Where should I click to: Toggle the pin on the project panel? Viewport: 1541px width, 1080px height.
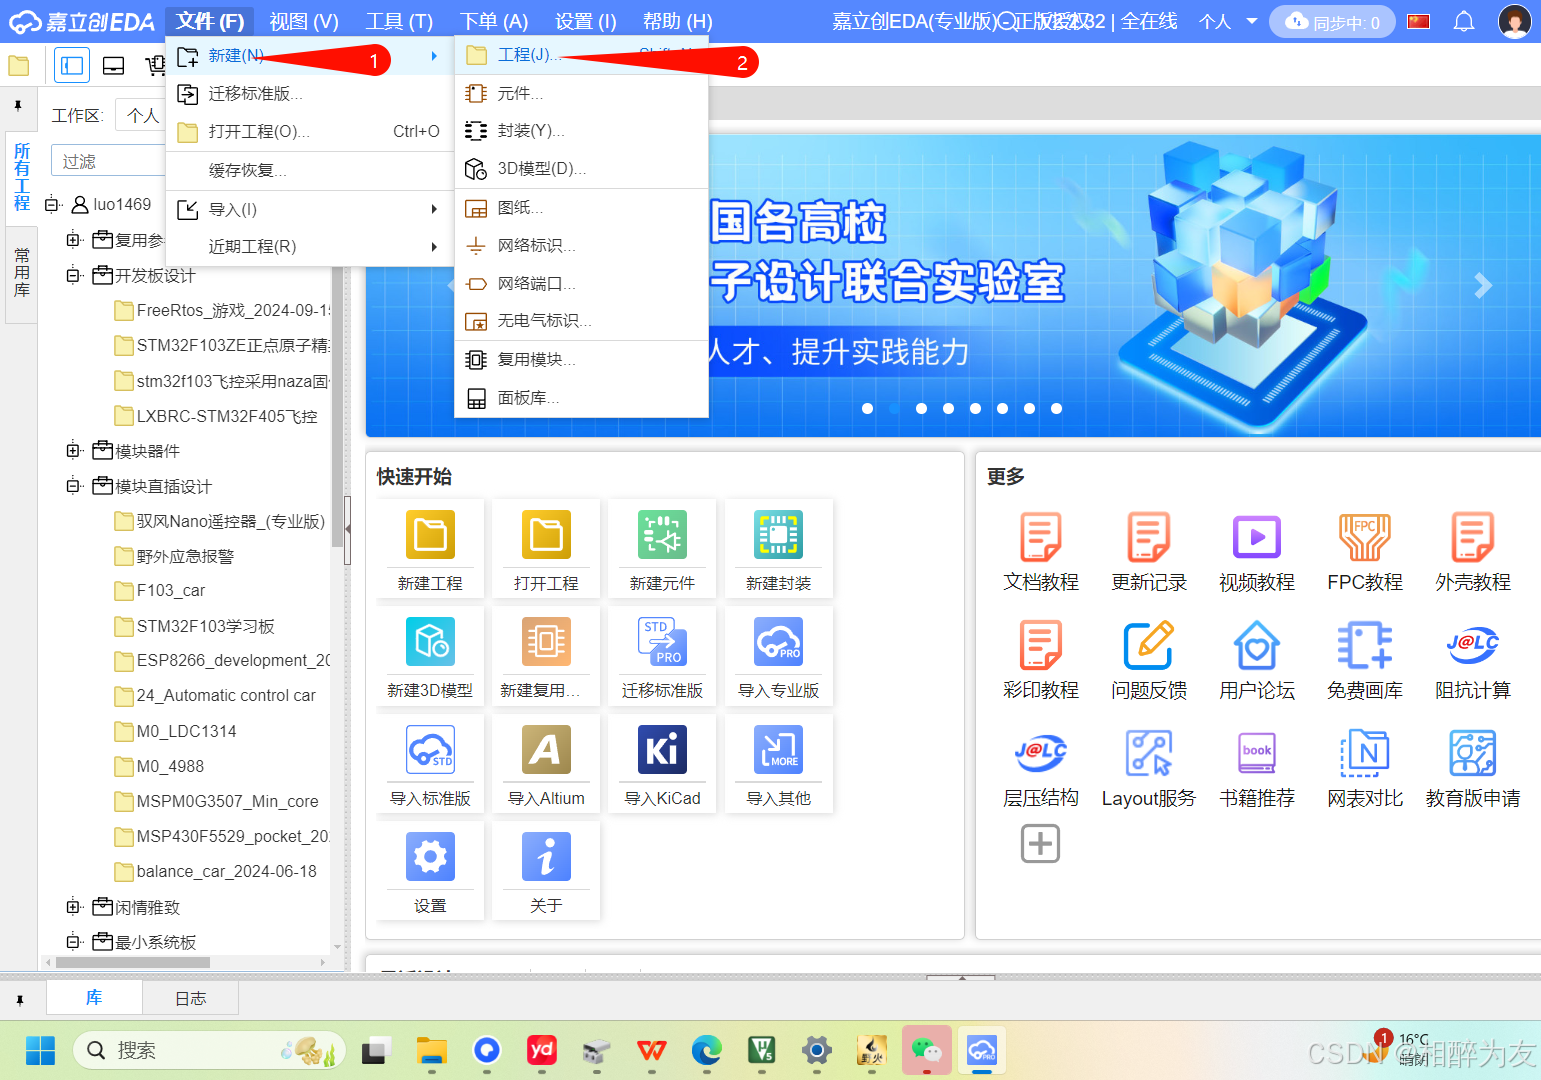20,107
